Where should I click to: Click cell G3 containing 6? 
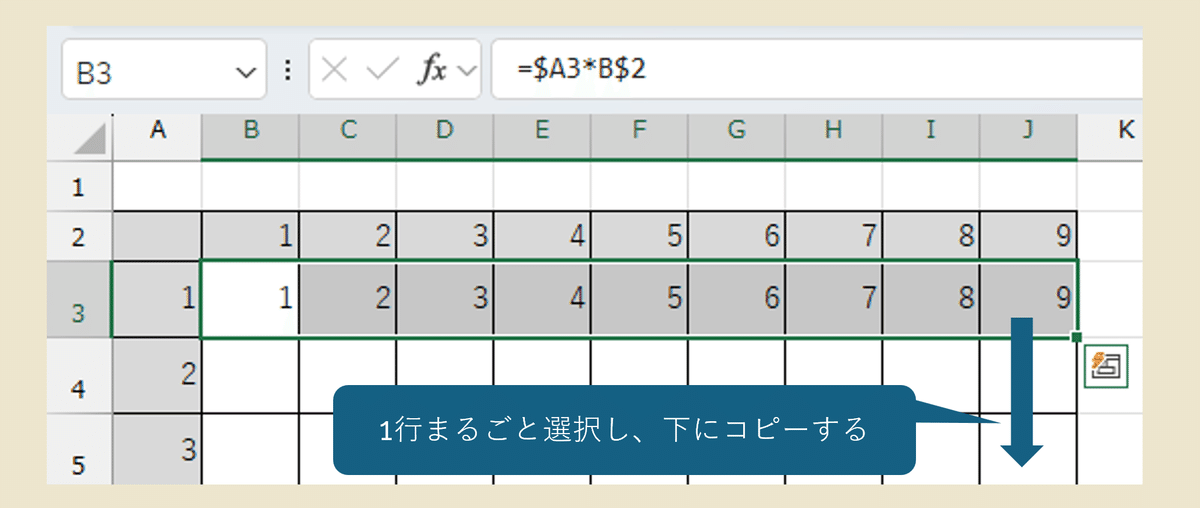pyautogui.click(x=735, y=299)
